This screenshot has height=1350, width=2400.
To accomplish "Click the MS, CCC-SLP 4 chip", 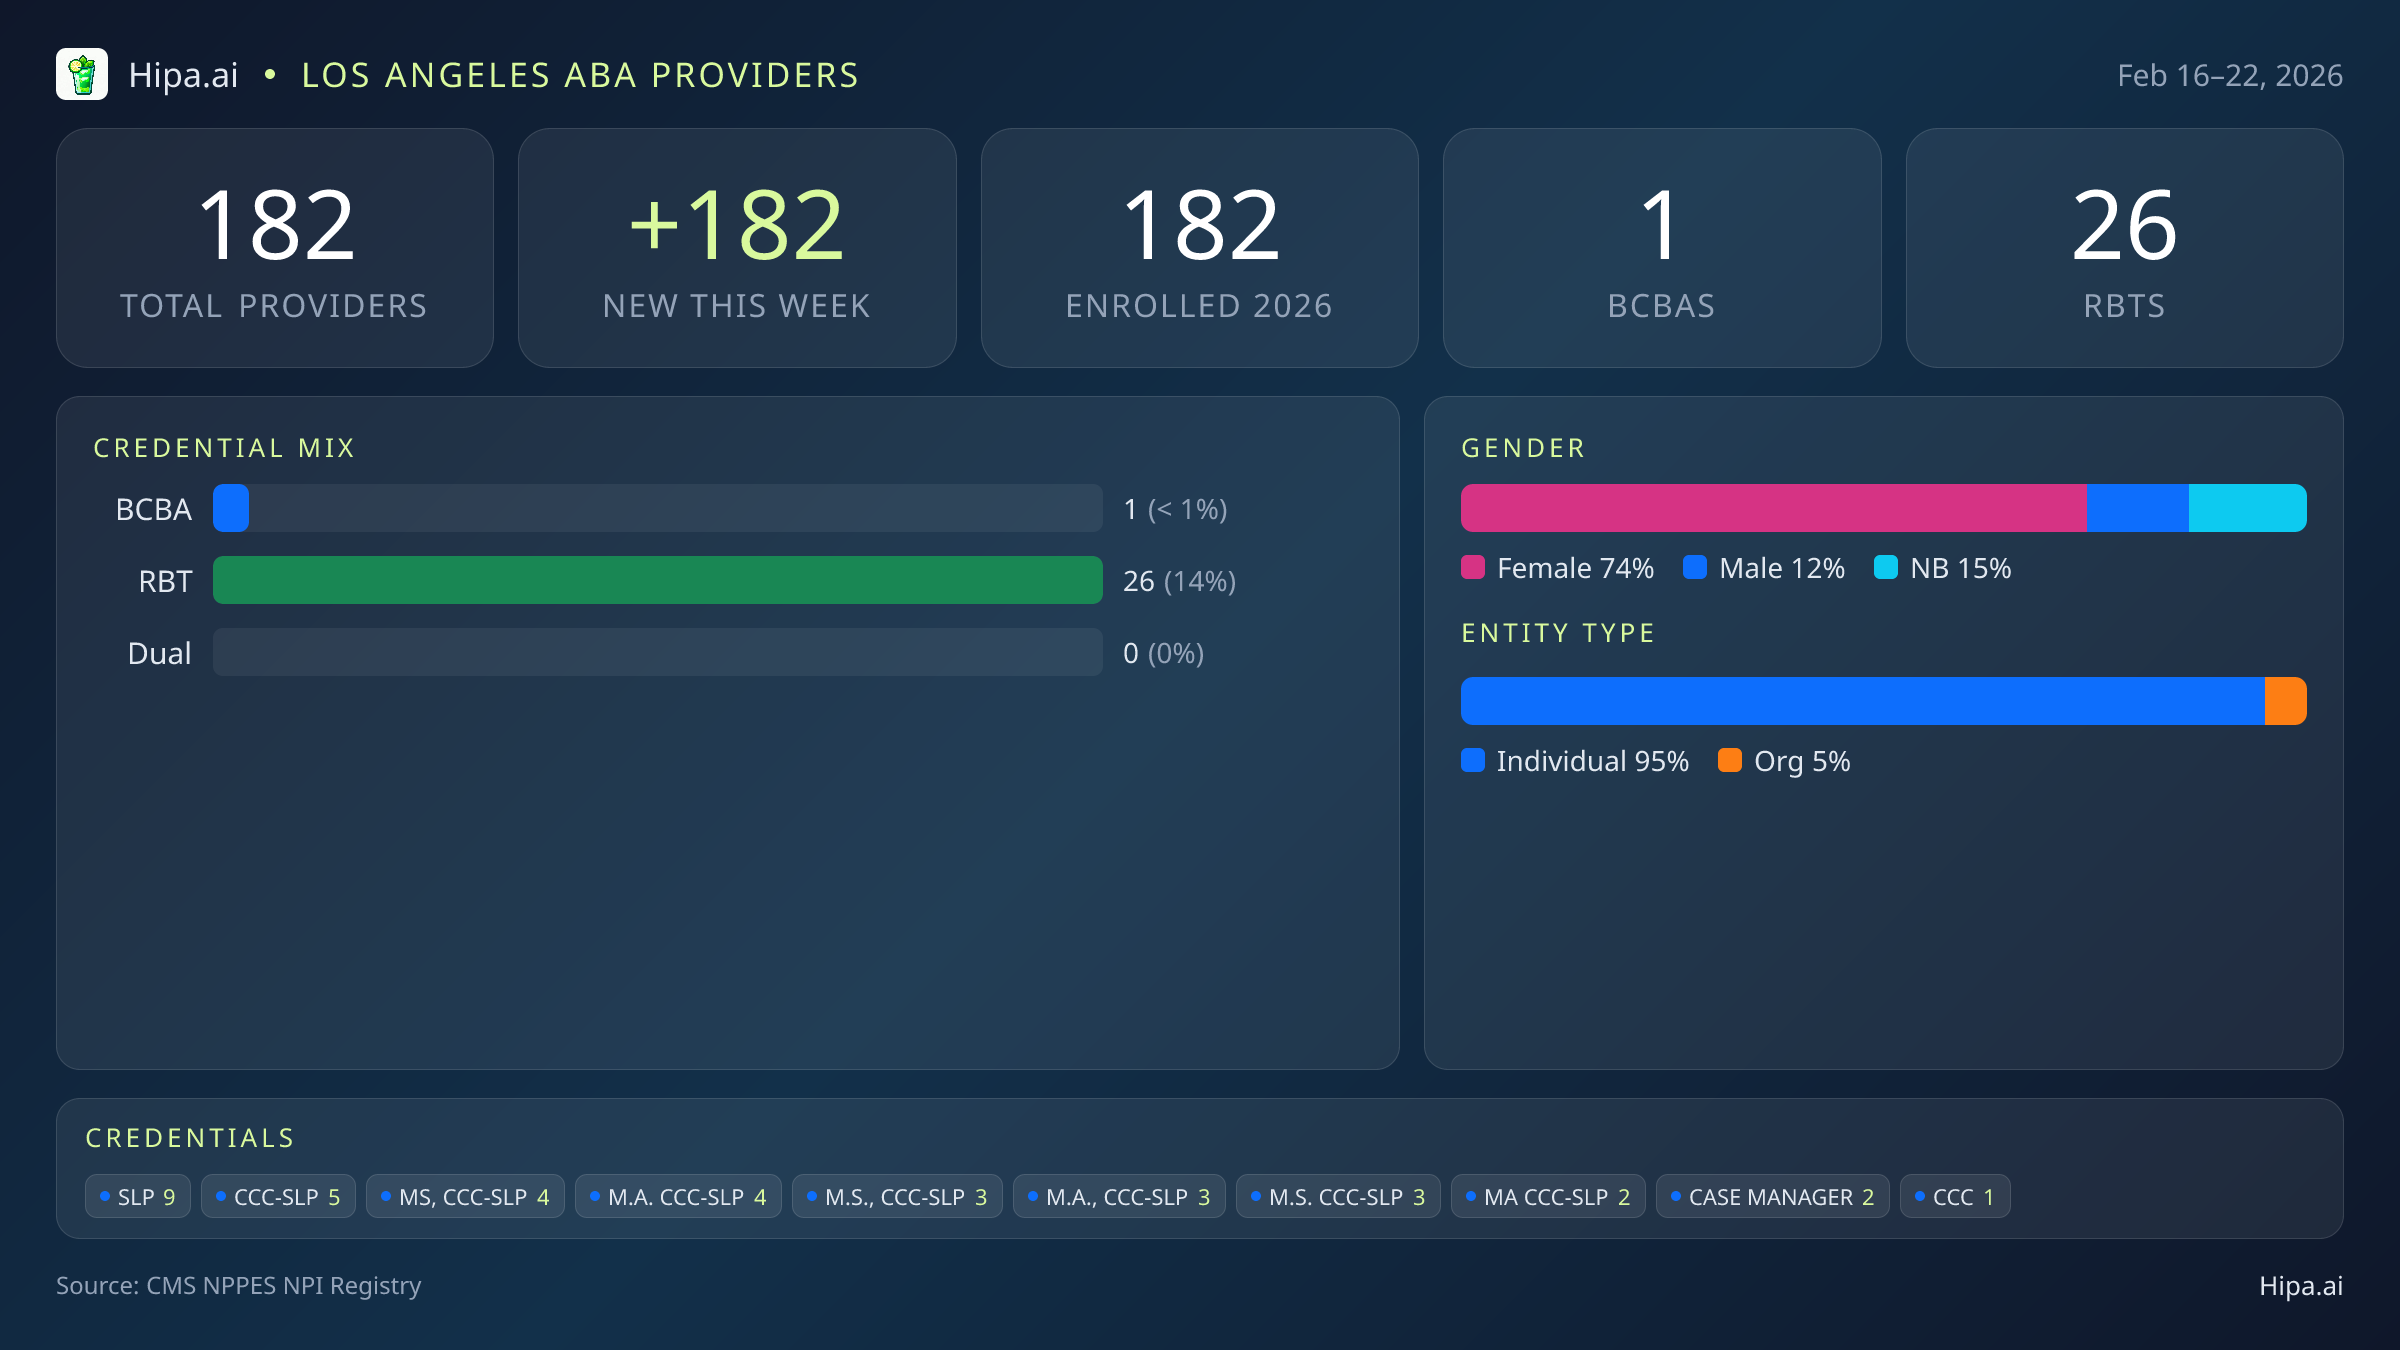I will click(x=465, y=1195).
